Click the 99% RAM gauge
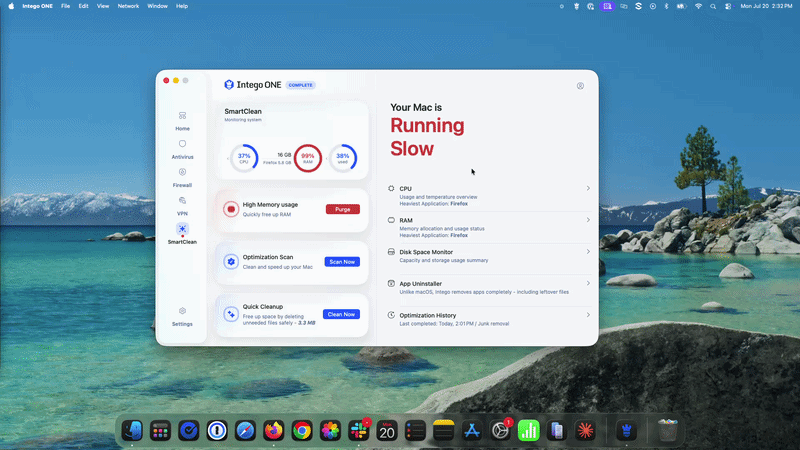This screenshot has width=800, height=450. [308, 158]
